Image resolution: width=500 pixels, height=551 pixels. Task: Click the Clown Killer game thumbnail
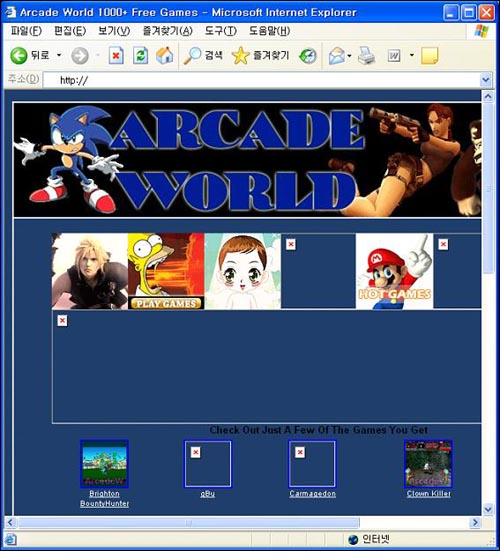point(429,464)
